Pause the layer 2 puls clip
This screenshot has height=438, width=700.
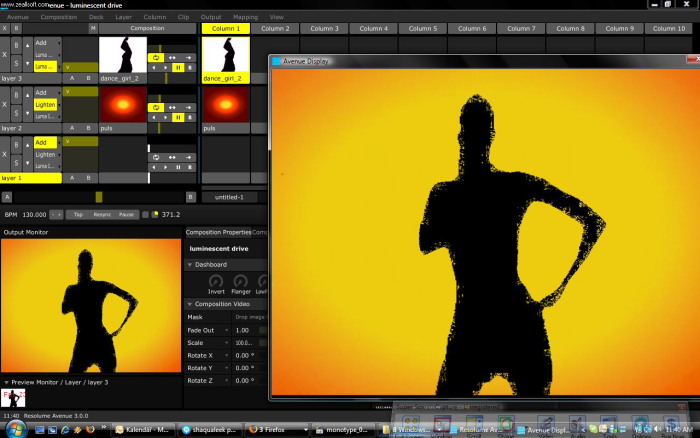coord(178,118)
